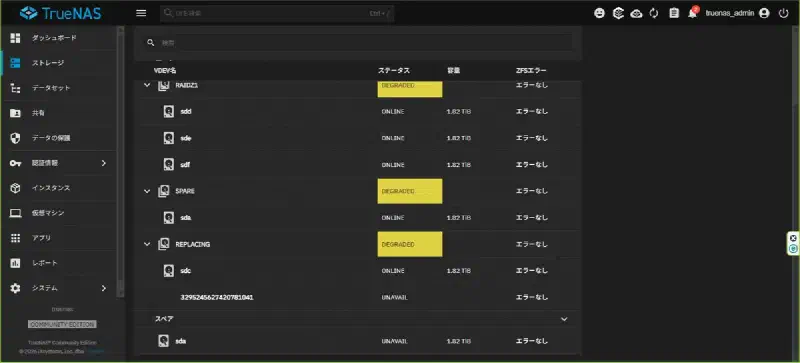Select the sdf disk row
The image size is (800, 363).
[x=358, y=164]
